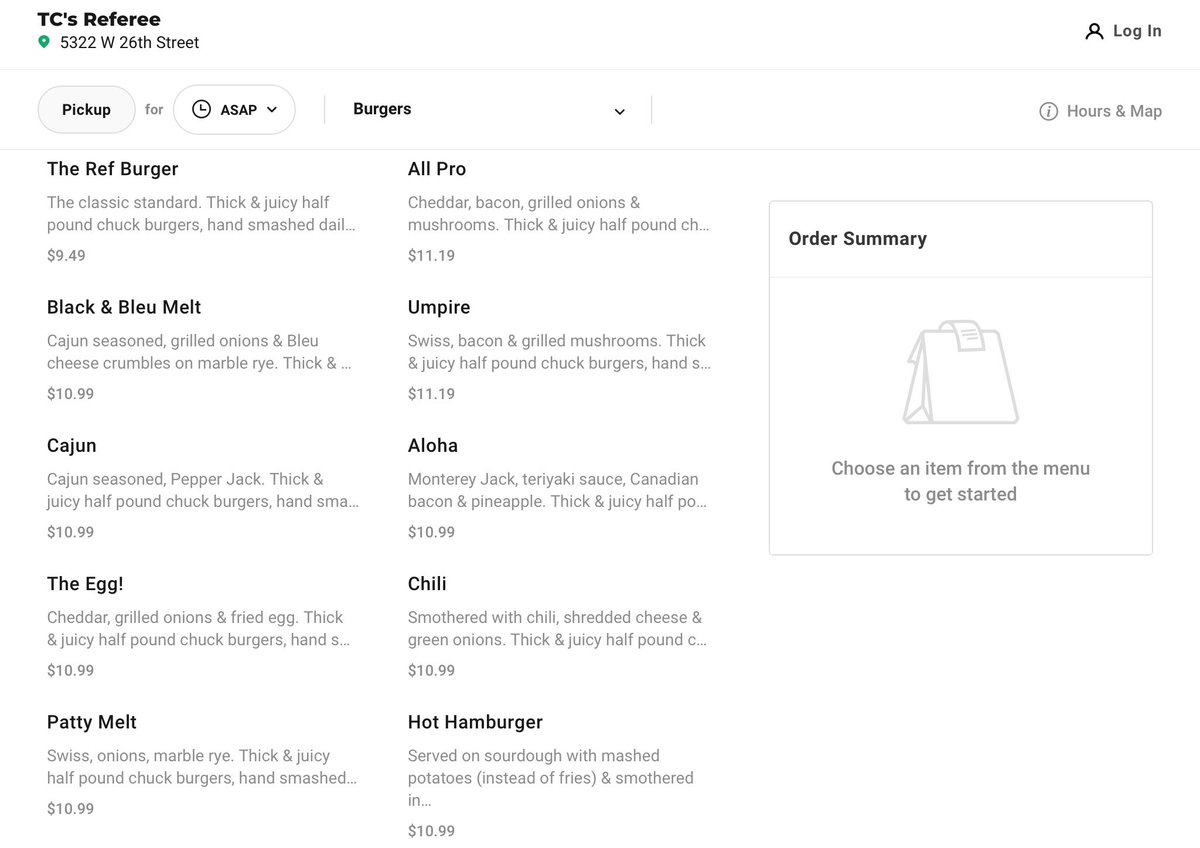Click the green location pin icon

(x=43, y=42)
